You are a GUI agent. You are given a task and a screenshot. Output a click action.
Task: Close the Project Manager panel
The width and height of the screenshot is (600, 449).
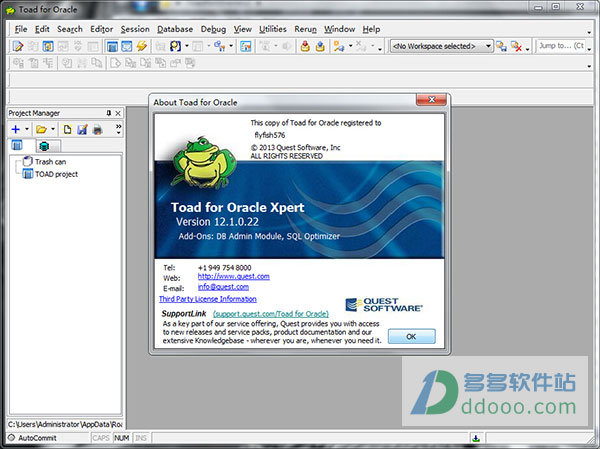point(118,113)
